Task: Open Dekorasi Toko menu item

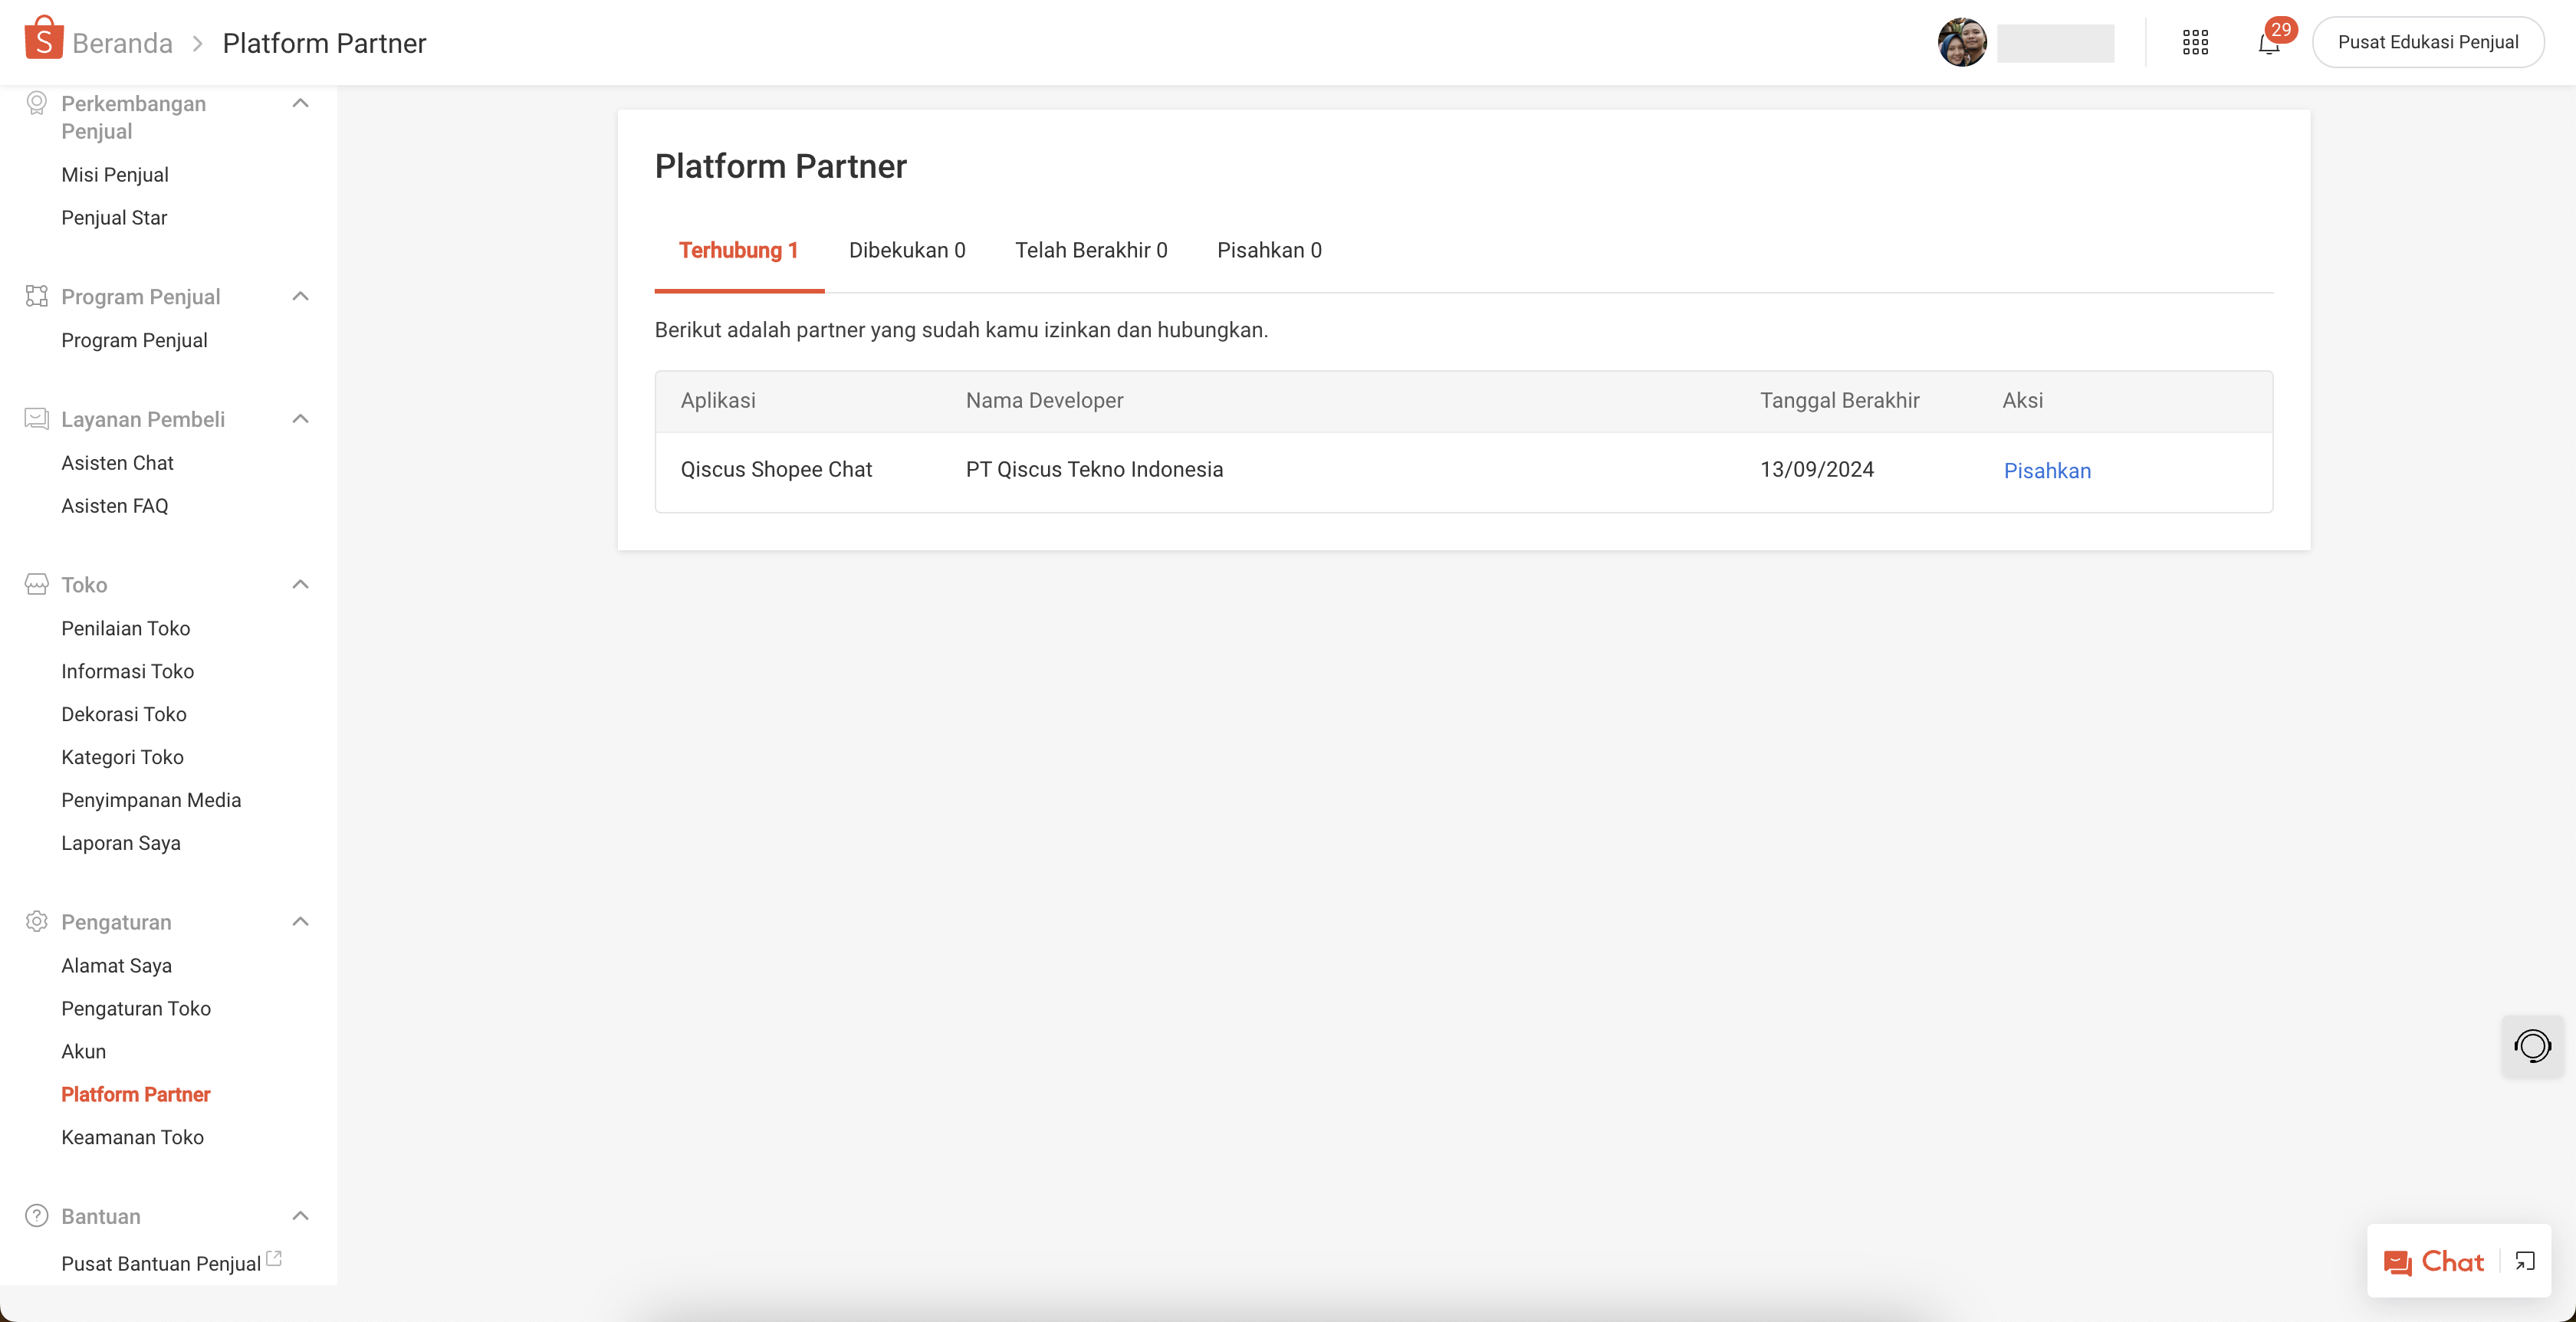Action: pyautogui.click(x=124, y=714)
